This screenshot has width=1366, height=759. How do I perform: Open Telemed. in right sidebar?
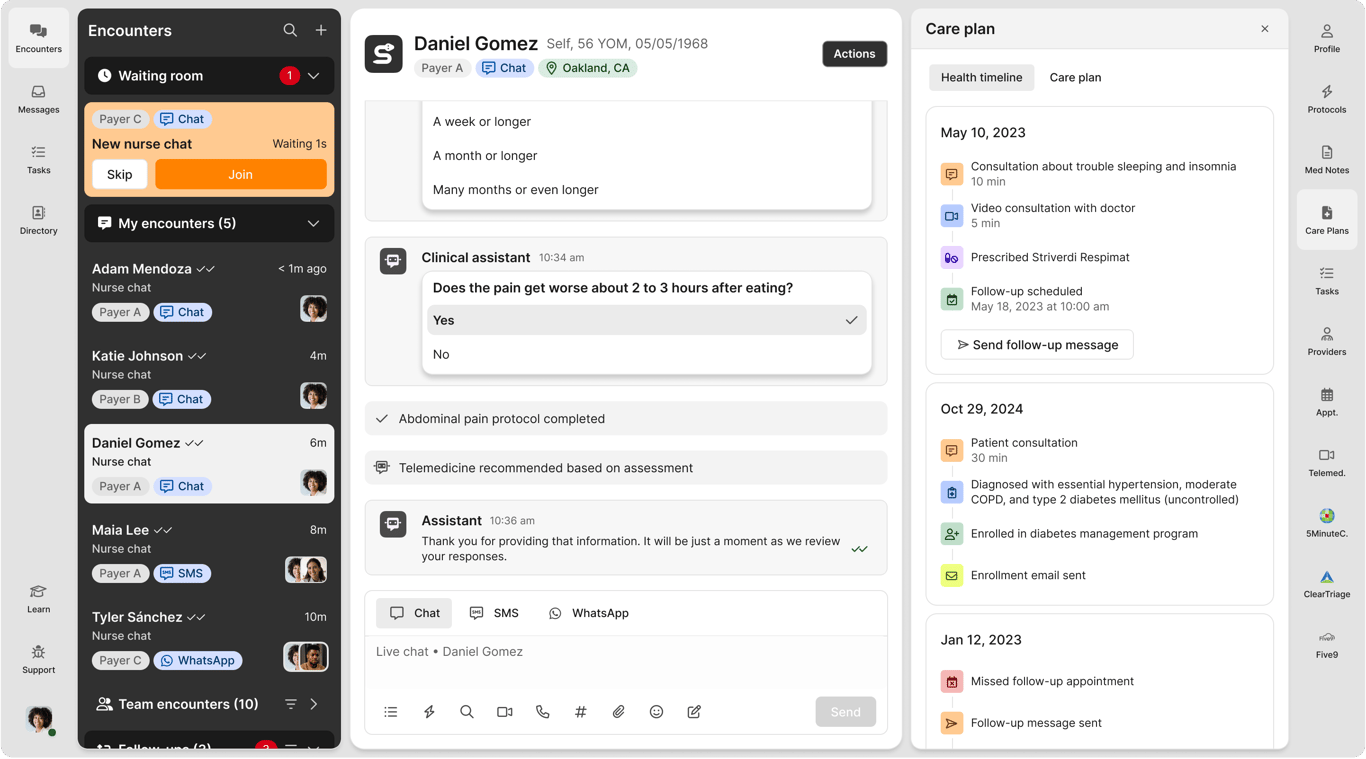coord(1327,463)
